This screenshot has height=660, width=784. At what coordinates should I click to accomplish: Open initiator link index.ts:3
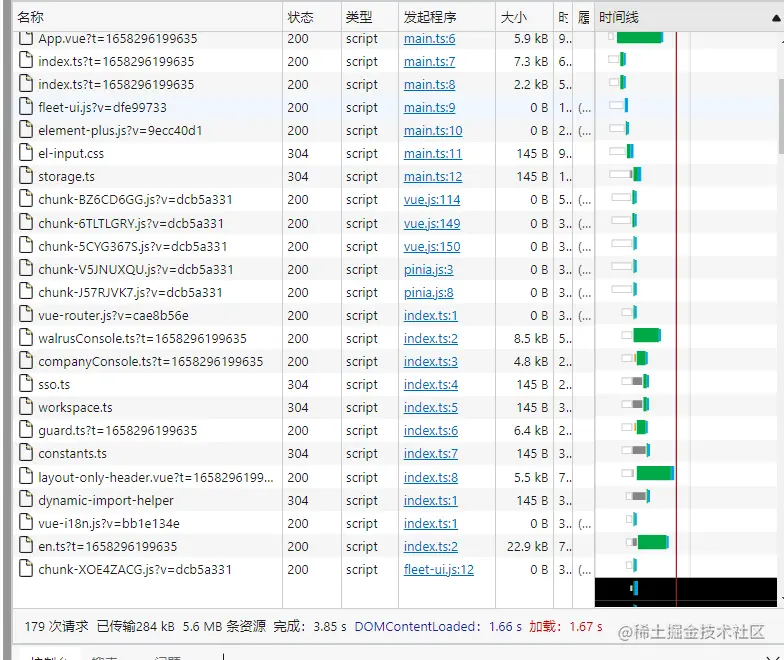click(430, 362)
